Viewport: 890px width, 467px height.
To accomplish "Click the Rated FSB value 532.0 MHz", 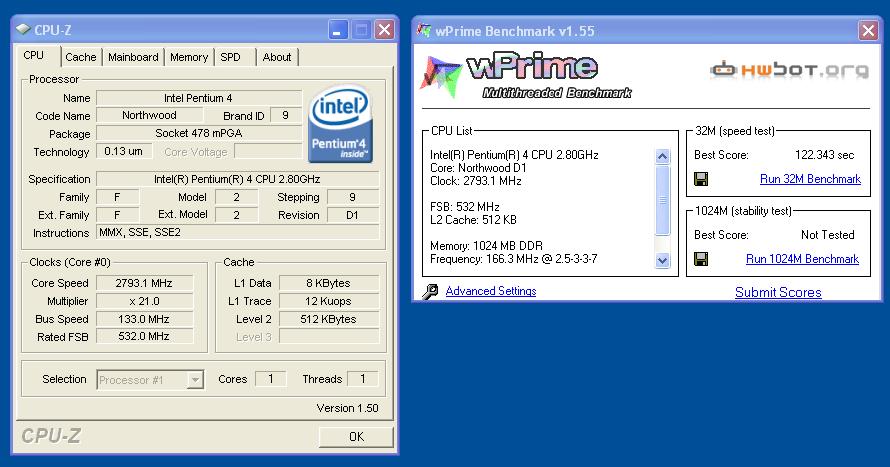I will click(x=144, y=336).
